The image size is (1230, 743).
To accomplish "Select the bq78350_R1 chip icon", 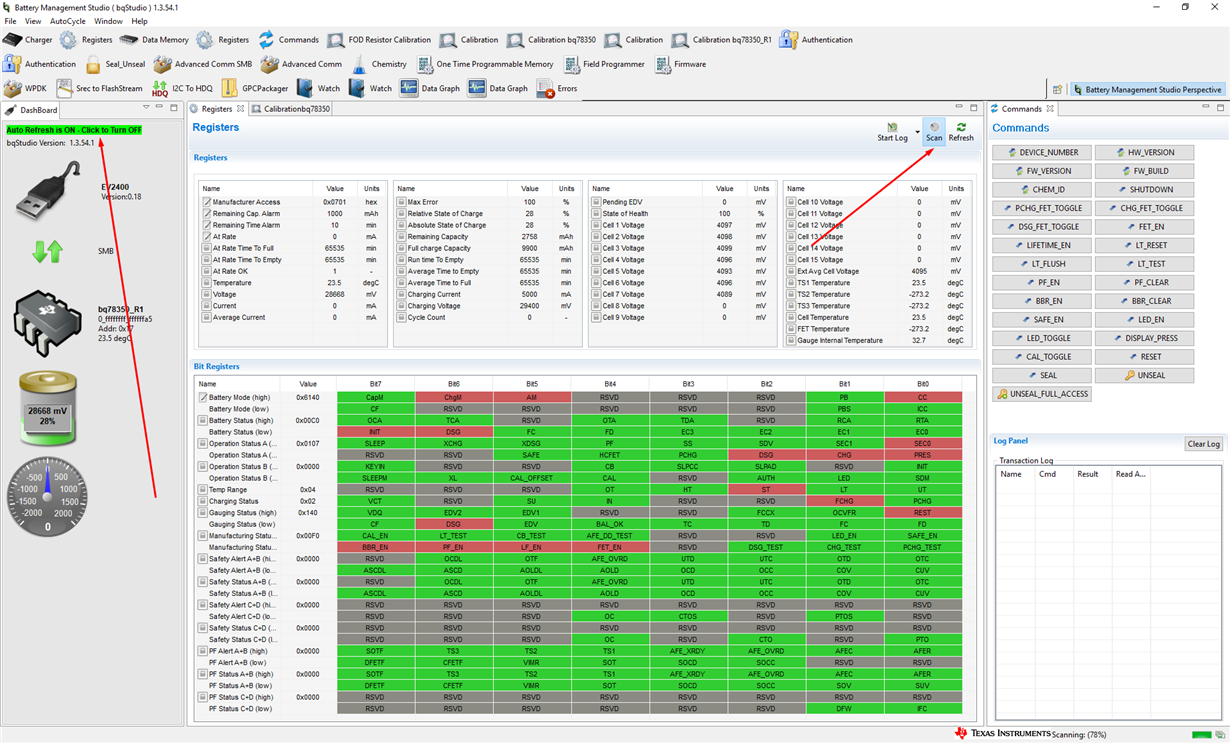I will click(48, 323).
